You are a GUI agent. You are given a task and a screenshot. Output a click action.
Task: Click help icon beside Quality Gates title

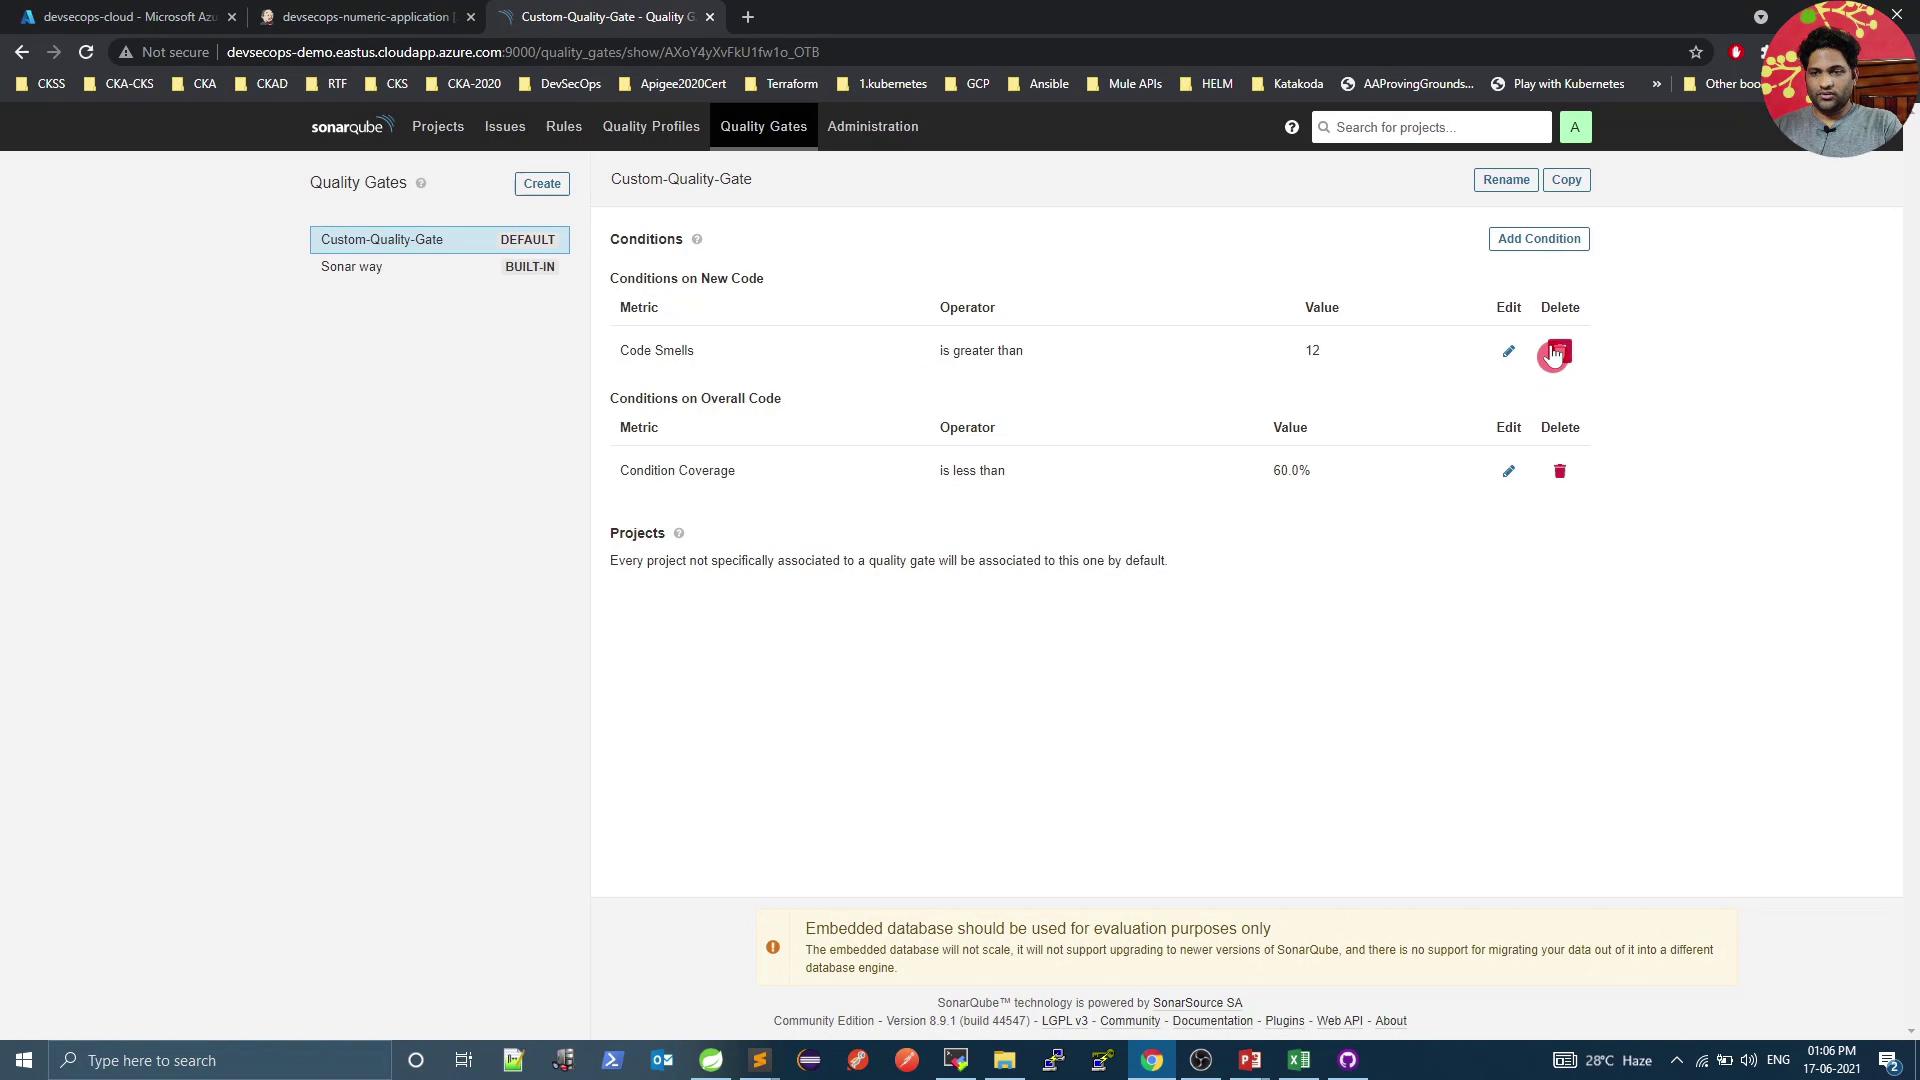(x=421, y=184)
